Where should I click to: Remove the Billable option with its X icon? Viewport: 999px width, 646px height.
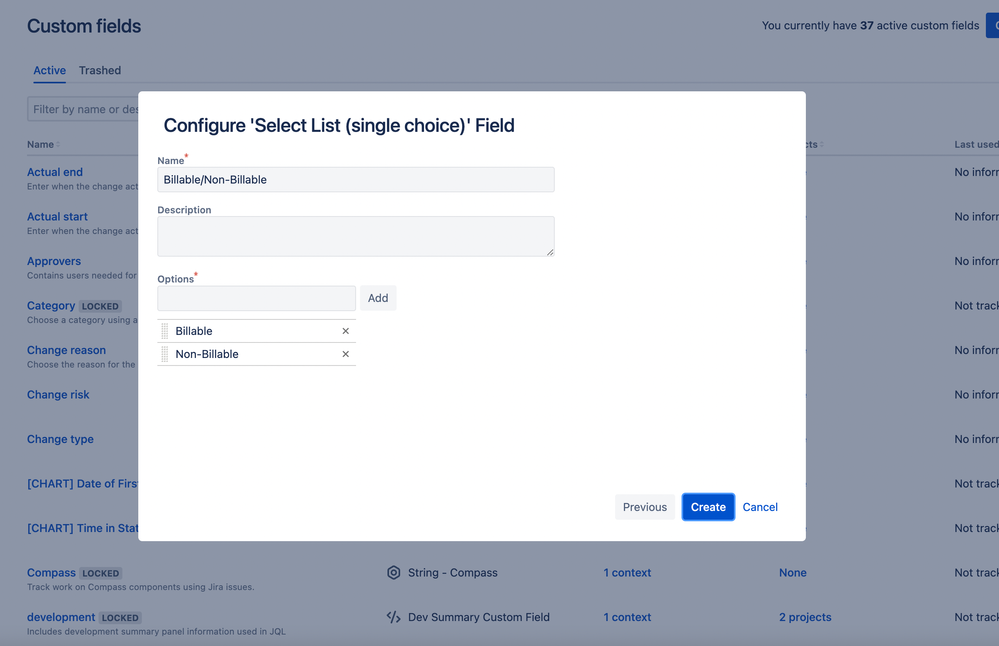coord(344,330)
